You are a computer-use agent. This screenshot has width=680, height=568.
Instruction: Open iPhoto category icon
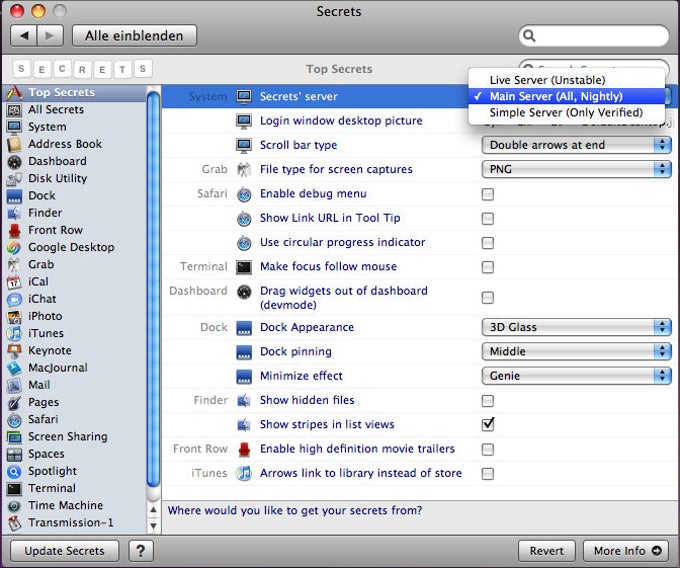(14, 317)
